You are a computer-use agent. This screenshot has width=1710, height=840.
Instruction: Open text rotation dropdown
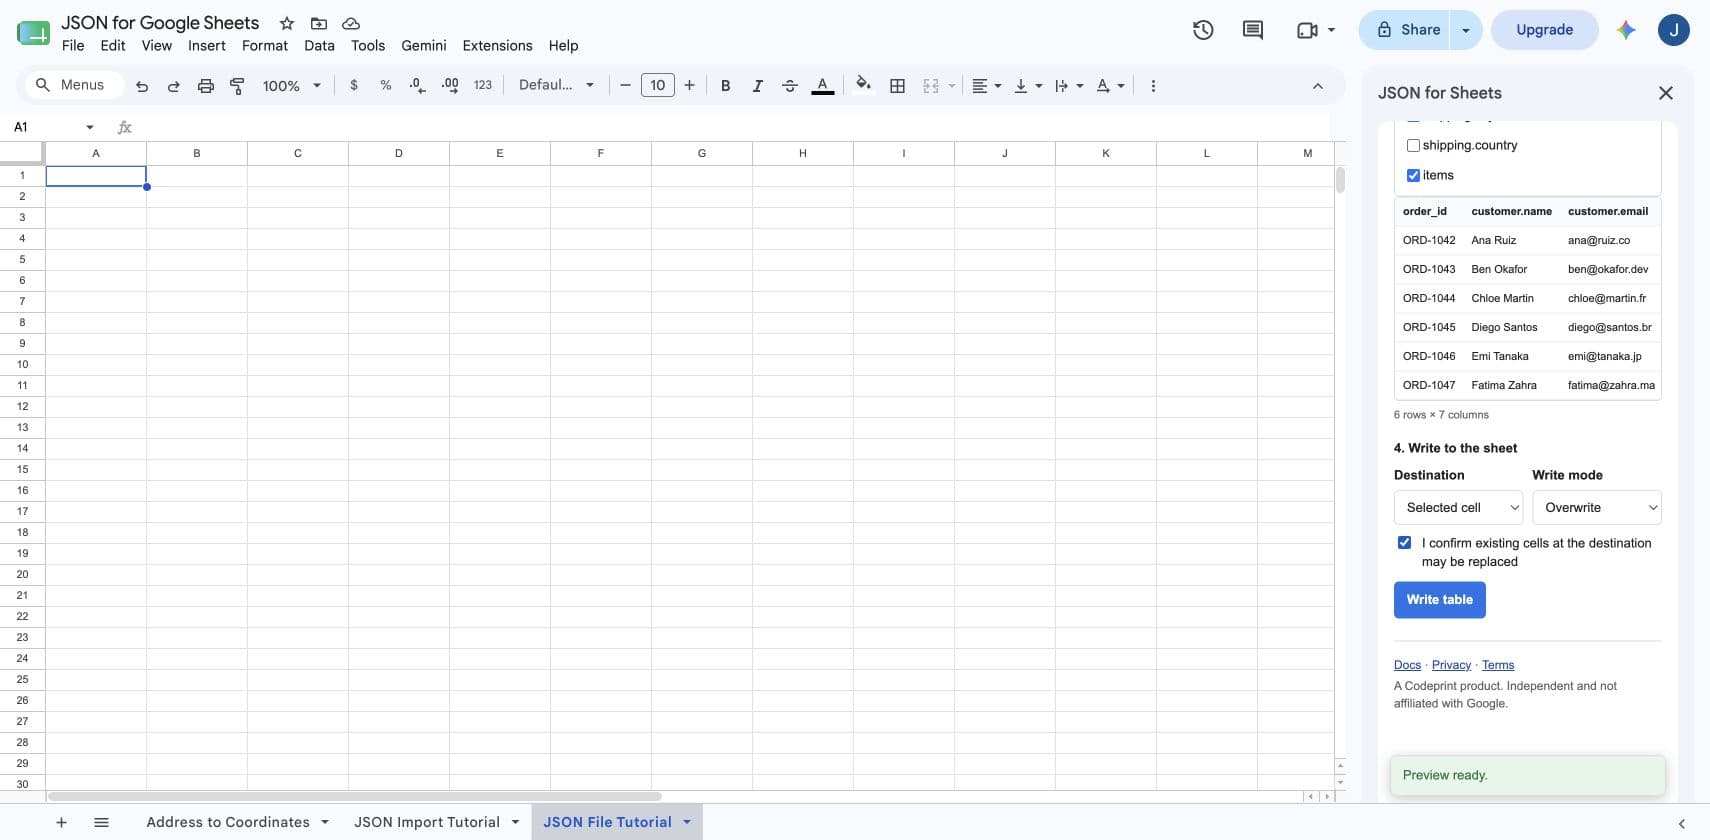tap(1110, 86)
